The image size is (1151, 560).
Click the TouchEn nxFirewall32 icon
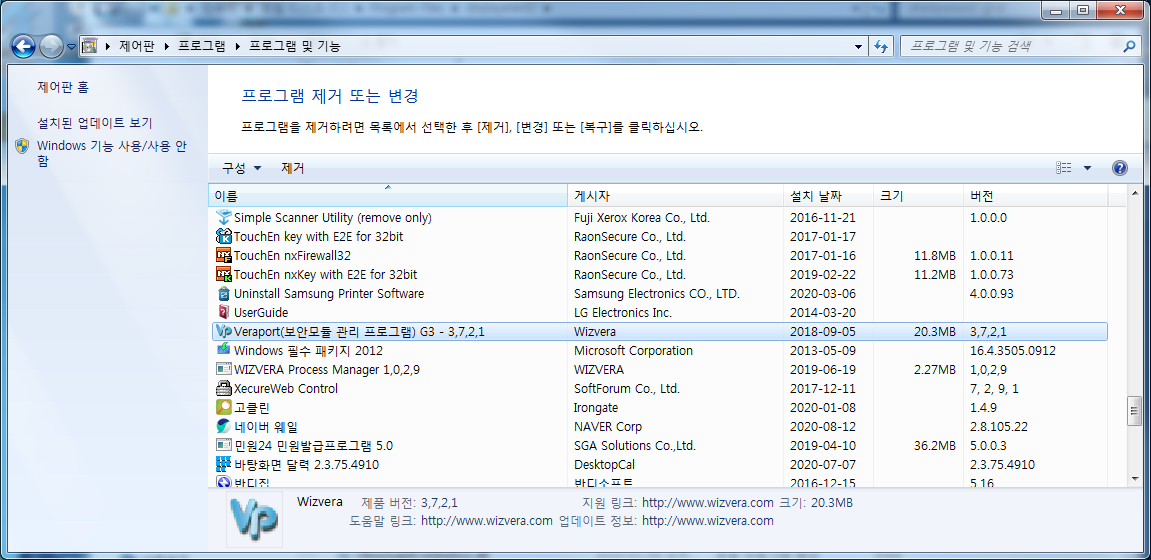224,255
